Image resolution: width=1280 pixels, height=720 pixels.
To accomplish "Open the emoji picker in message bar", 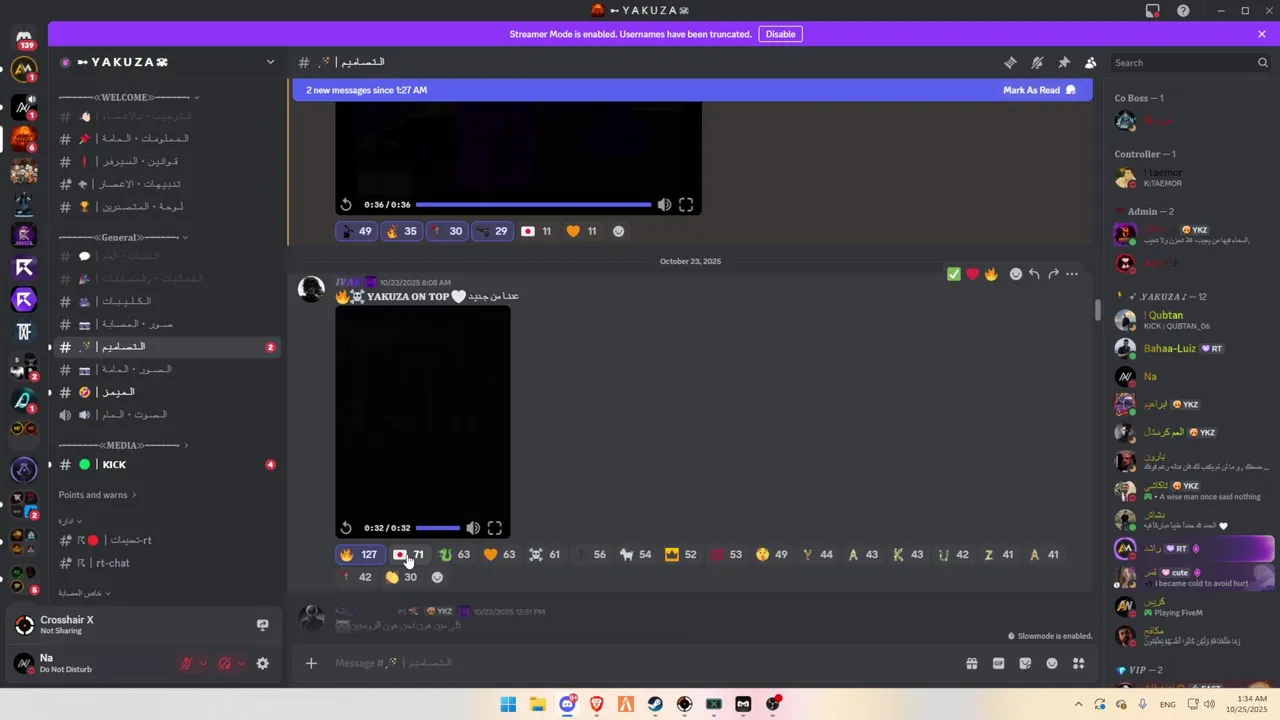I will (1052, 663).
